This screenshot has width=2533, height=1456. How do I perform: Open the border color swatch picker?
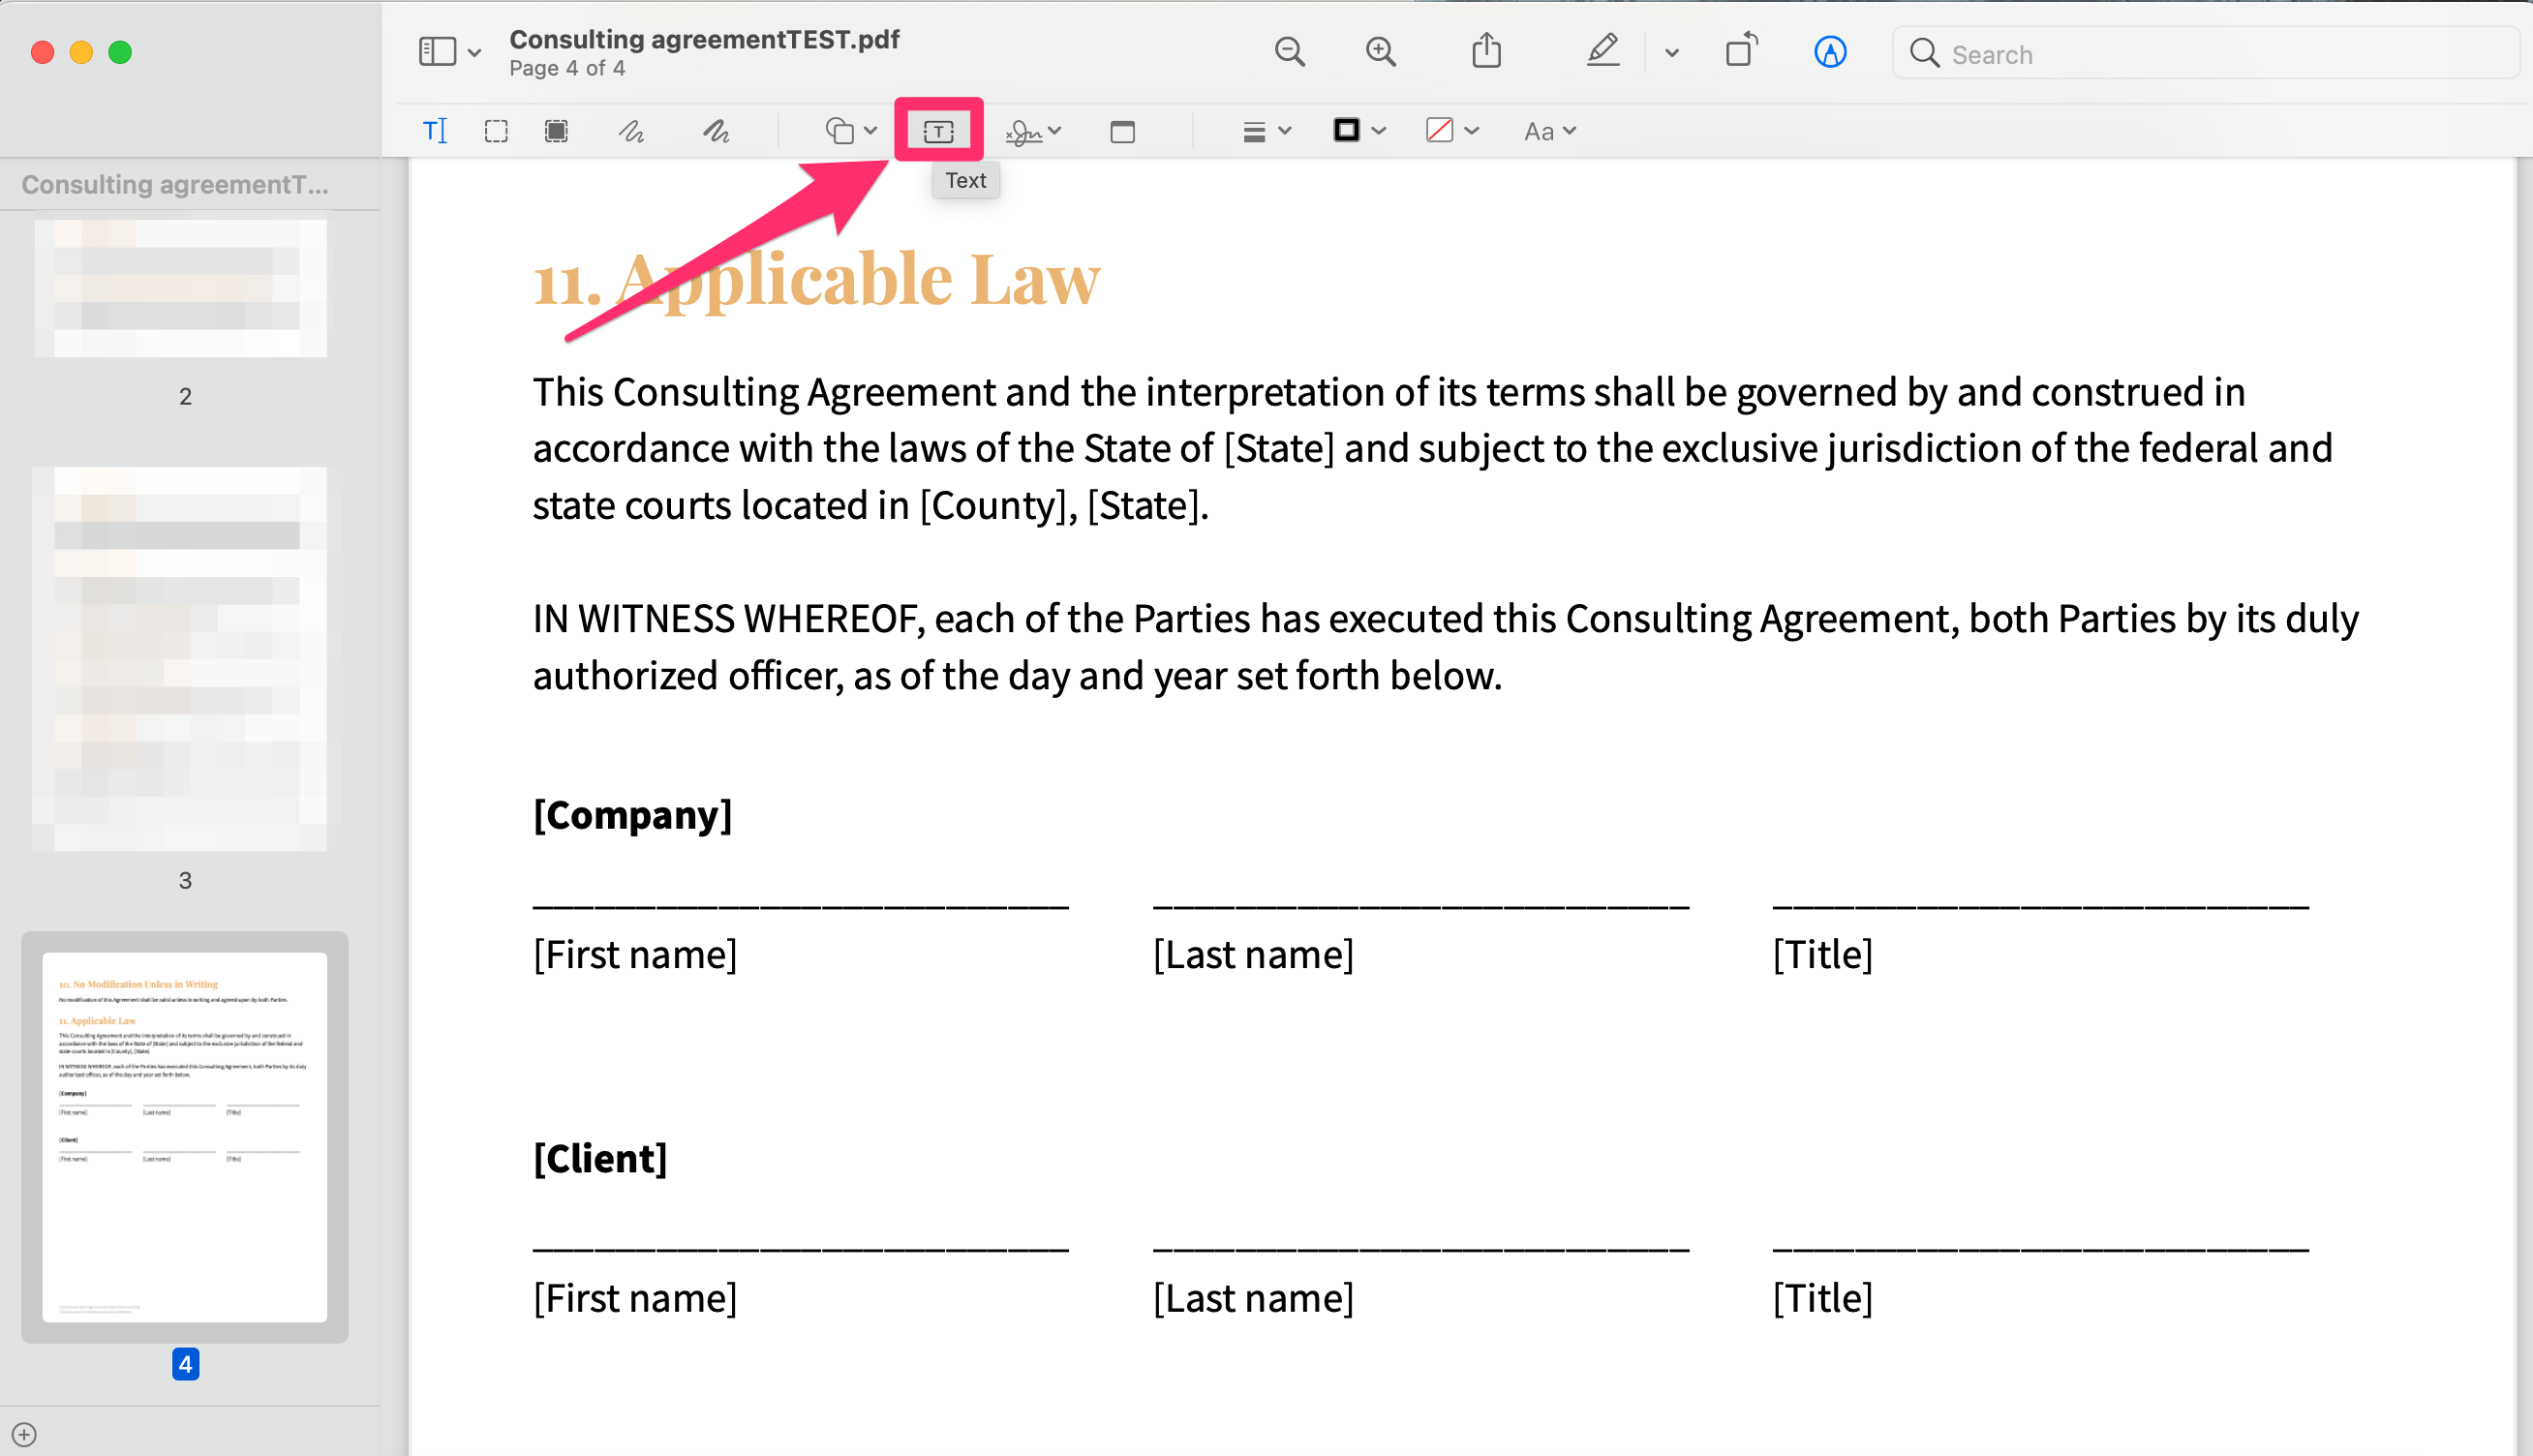[1348, 130]
